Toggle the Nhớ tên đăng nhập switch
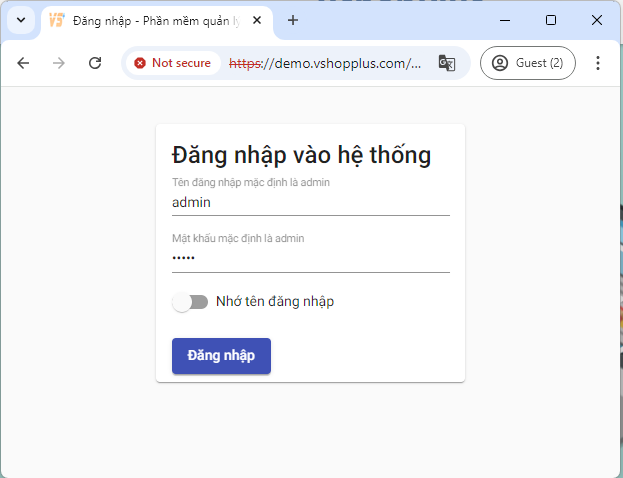This screenshot has height=478, width=623. (x=190, y=302)
